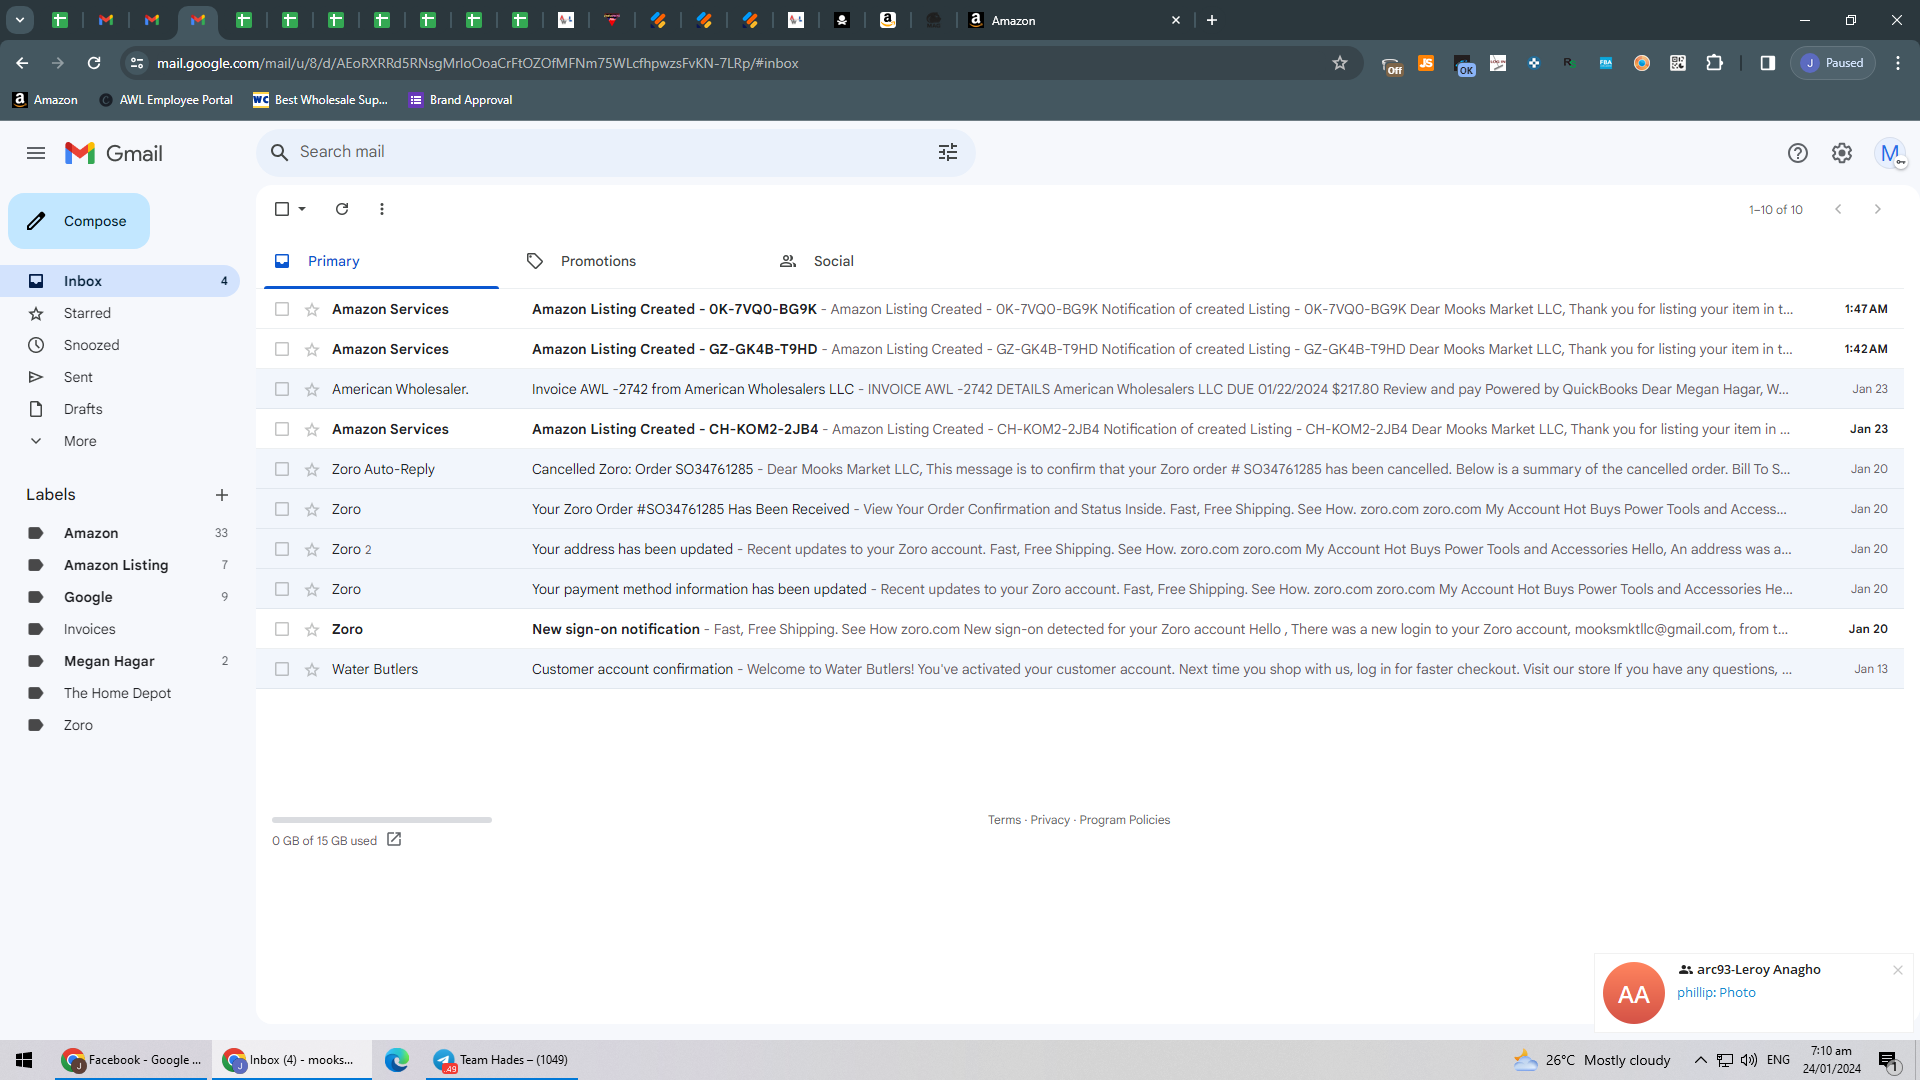The height and width of the screenshot is (1080, 1920).
Task: Open storage management link icon
Action: point(394,840)
